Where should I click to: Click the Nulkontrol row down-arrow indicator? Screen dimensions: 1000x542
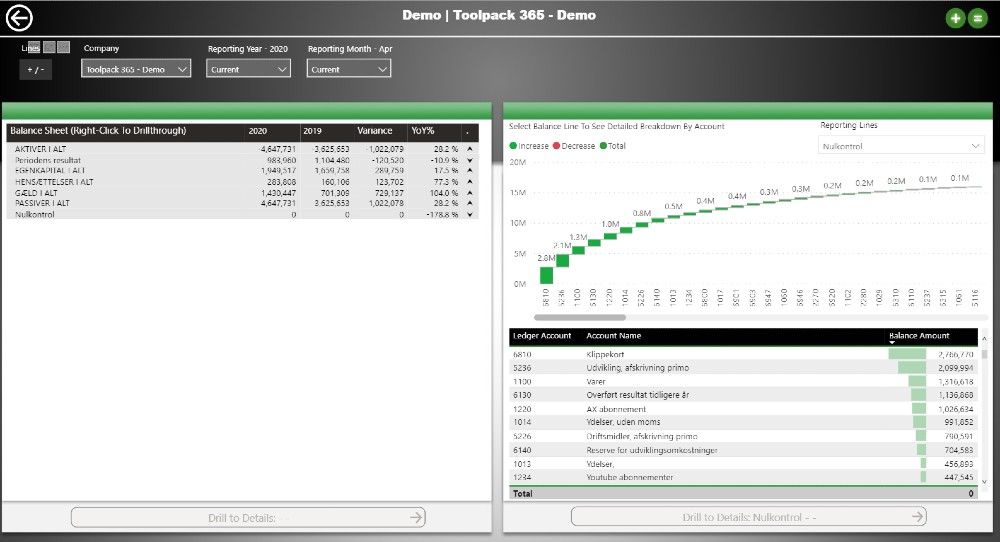click(x=469, y=214)
